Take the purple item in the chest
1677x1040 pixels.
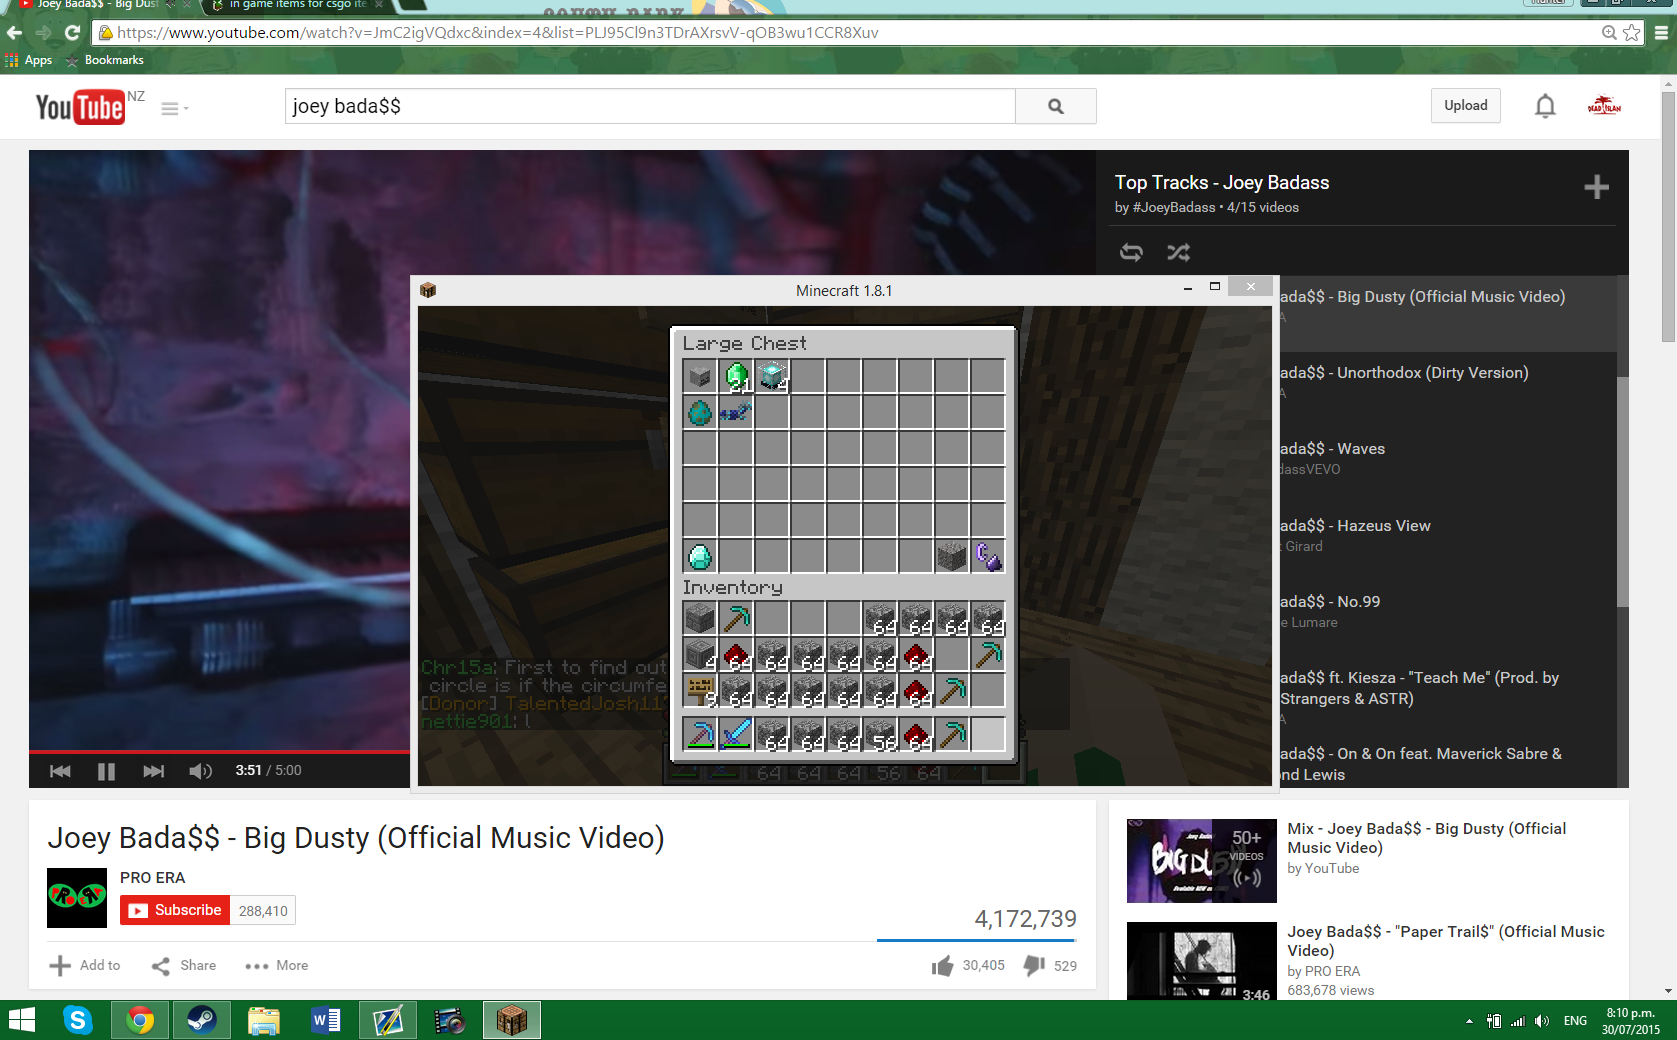987,556
